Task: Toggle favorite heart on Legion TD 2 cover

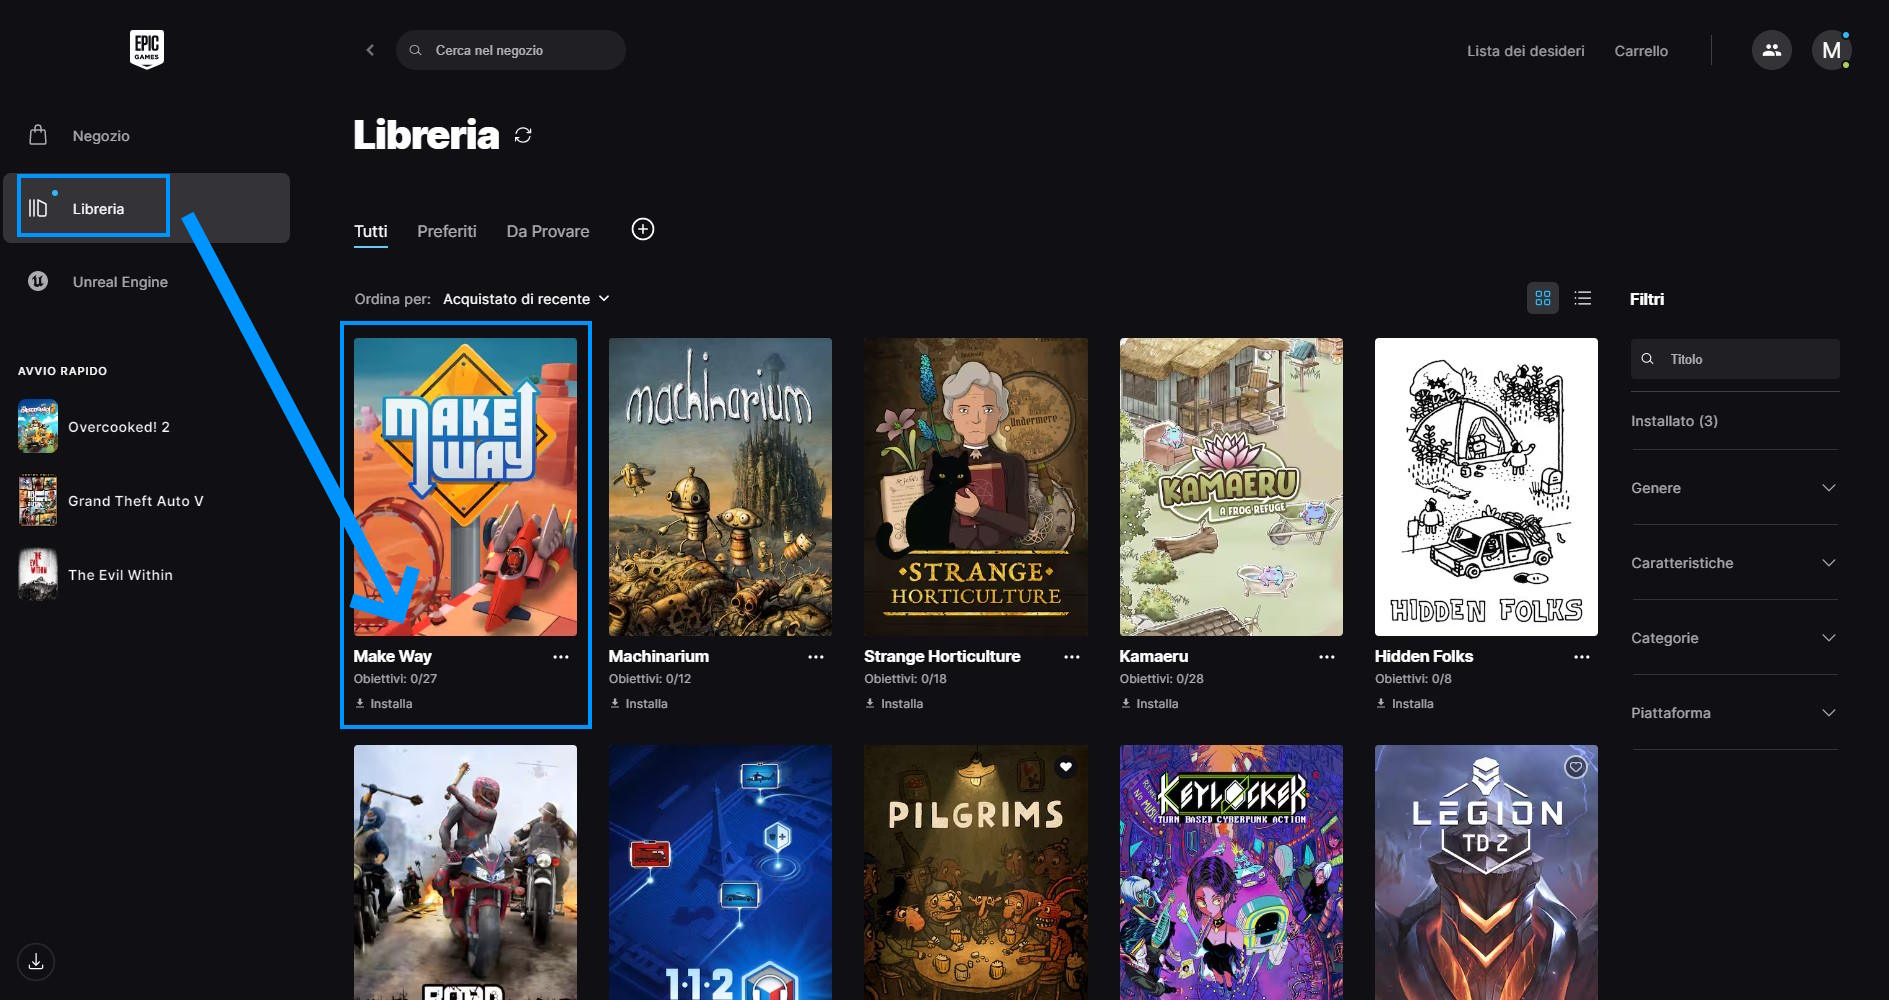Action: [1576, 767]
